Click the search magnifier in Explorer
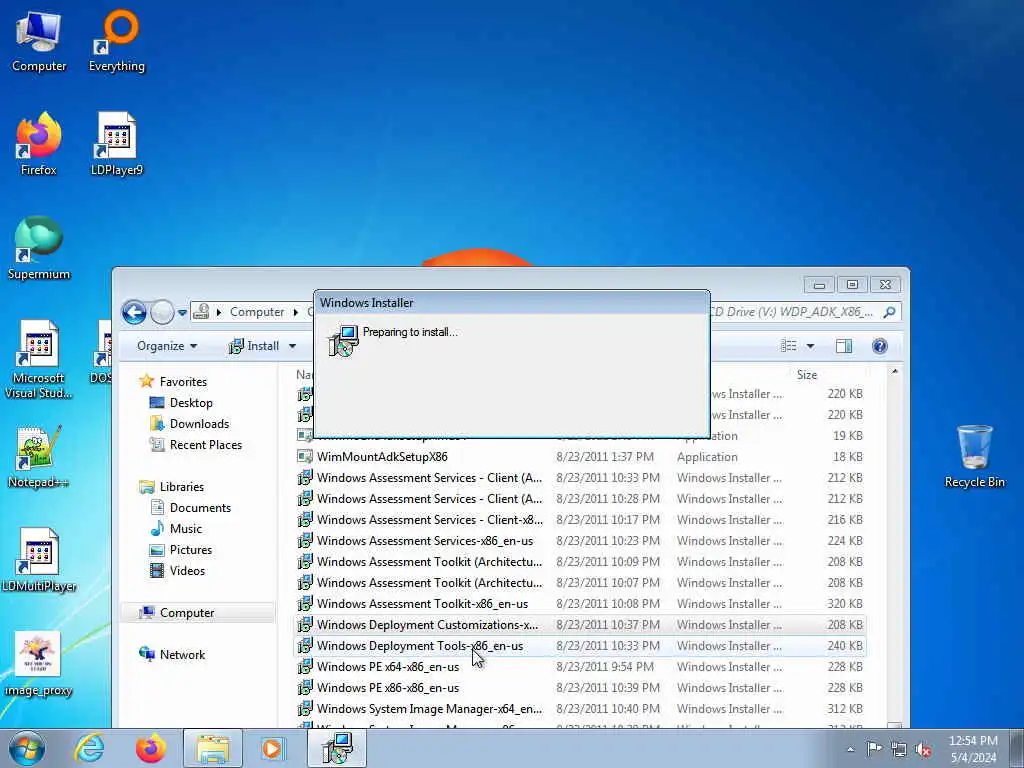The width and height of the screenshot is (1024, 768). (x=889, y=312)
